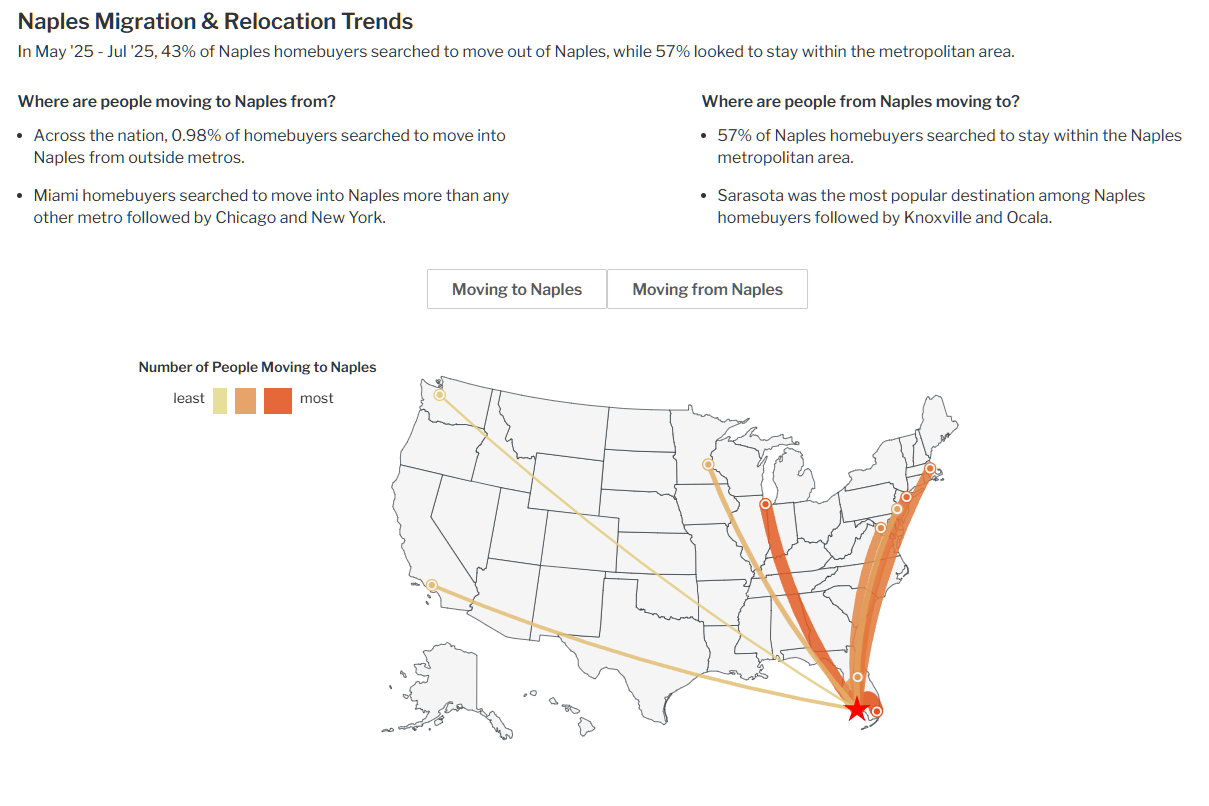Select the Minneapolis origin marker
Image resolution: width=1209 pixels, height=806 pixels.
pos(708,464)
